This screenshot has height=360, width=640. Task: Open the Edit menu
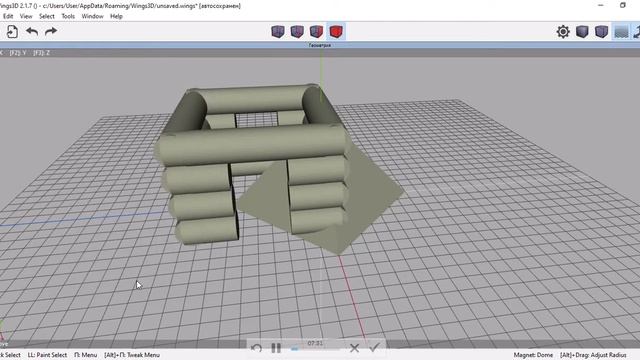click(8, 16)
